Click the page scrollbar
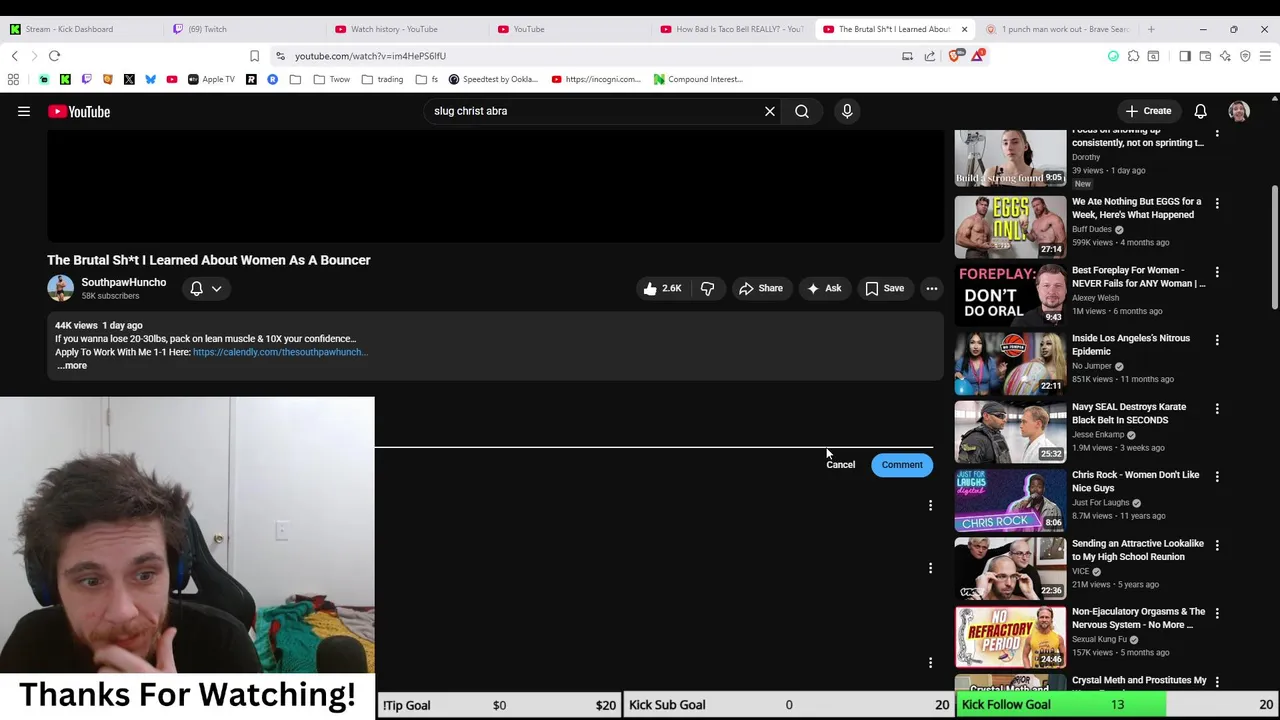Viewport: 1280px width, 720px height. coord(1274,247)
